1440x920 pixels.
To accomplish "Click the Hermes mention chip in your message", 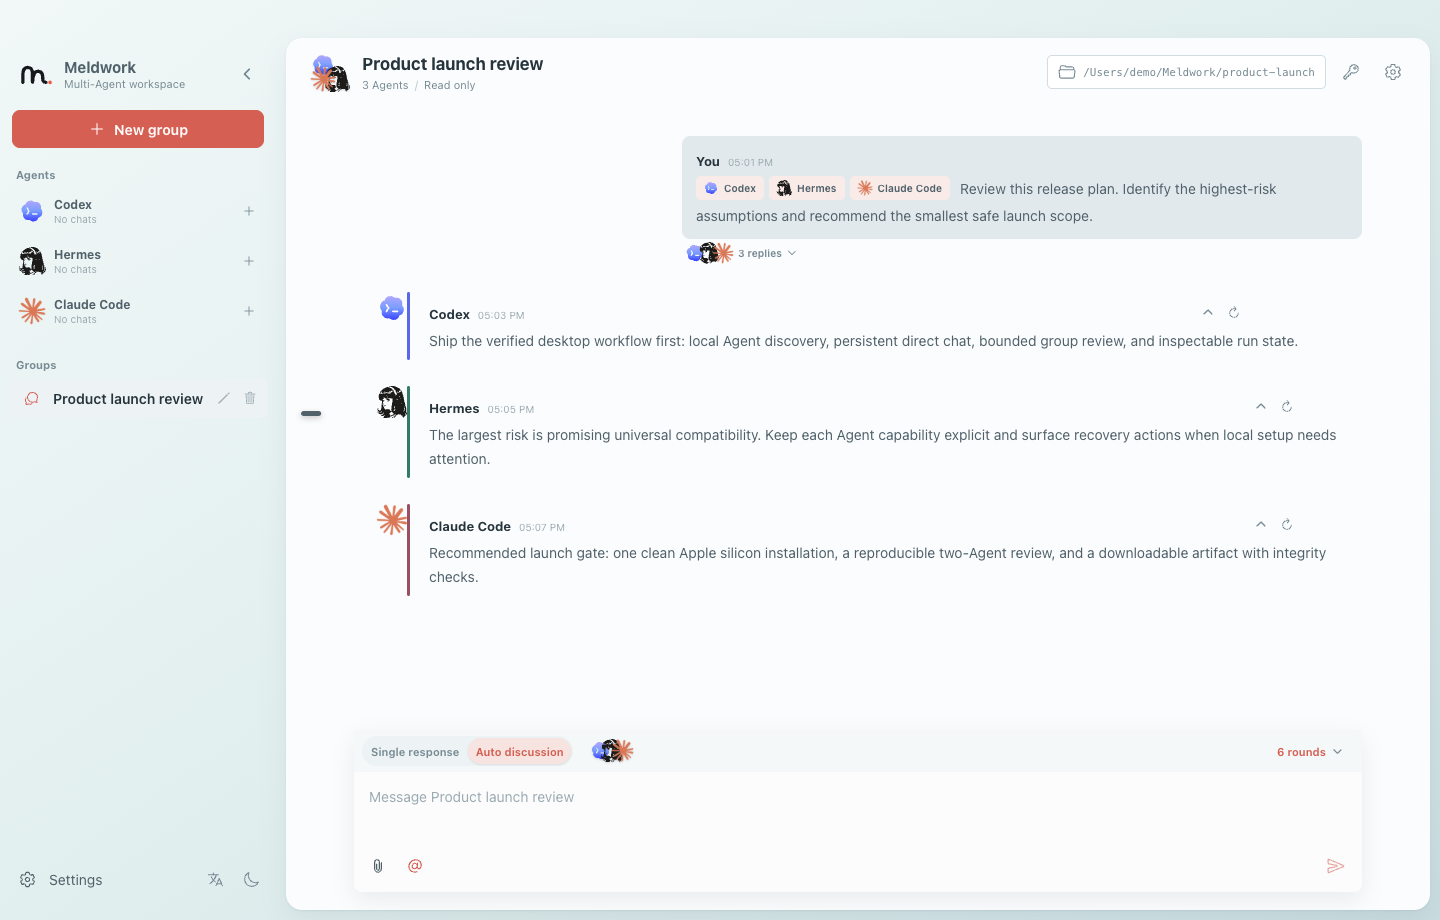I will [x=807, y=188].
